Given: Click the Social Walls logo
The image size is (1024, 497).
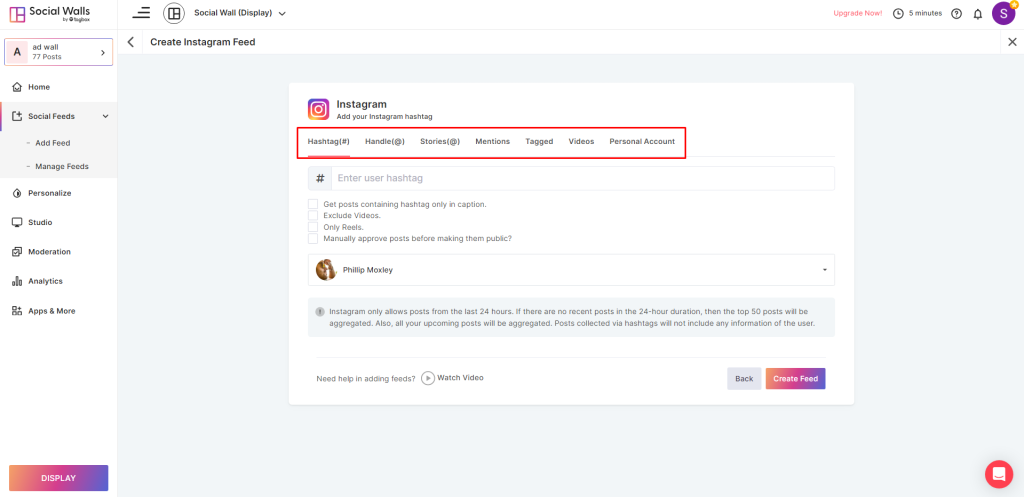Looking at the screenshot, I should 50,14.
